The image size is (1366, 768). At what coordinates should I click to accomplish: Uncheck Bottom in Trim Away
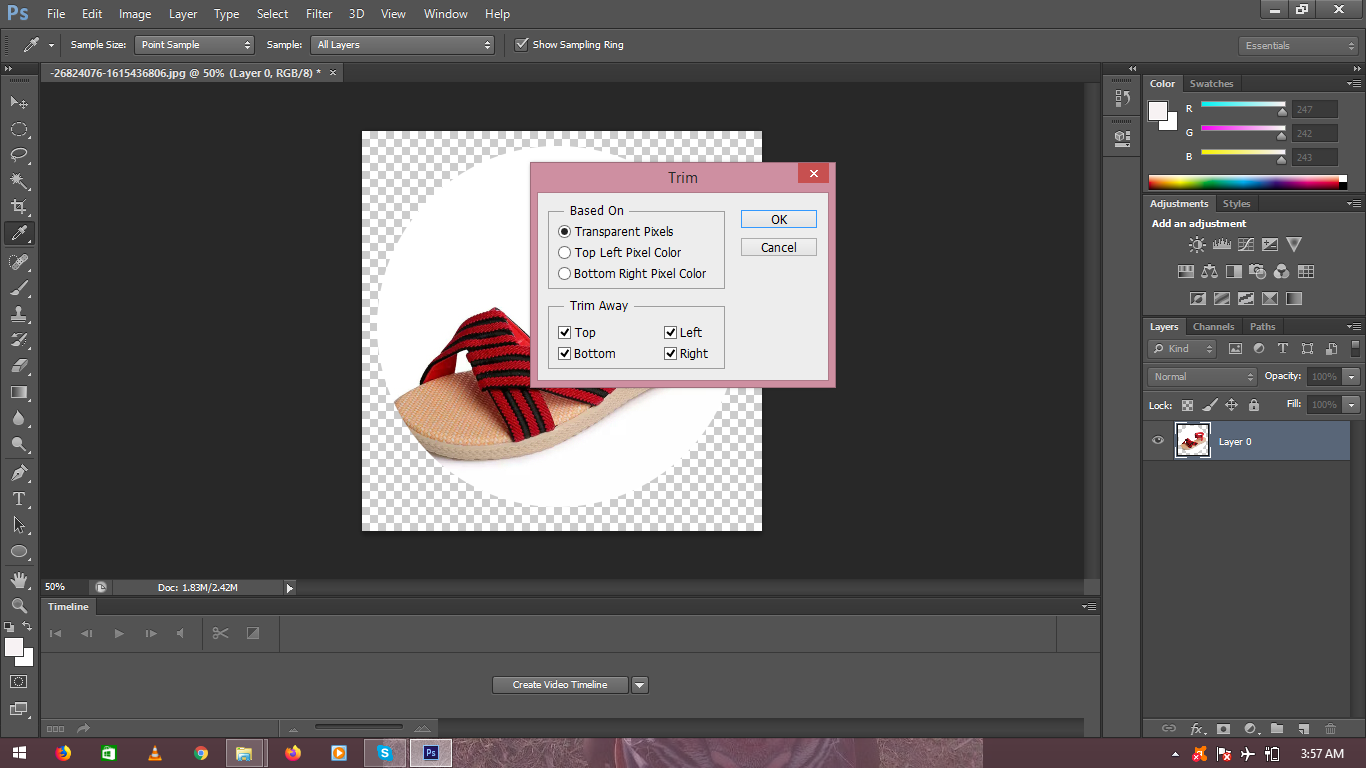564,353
